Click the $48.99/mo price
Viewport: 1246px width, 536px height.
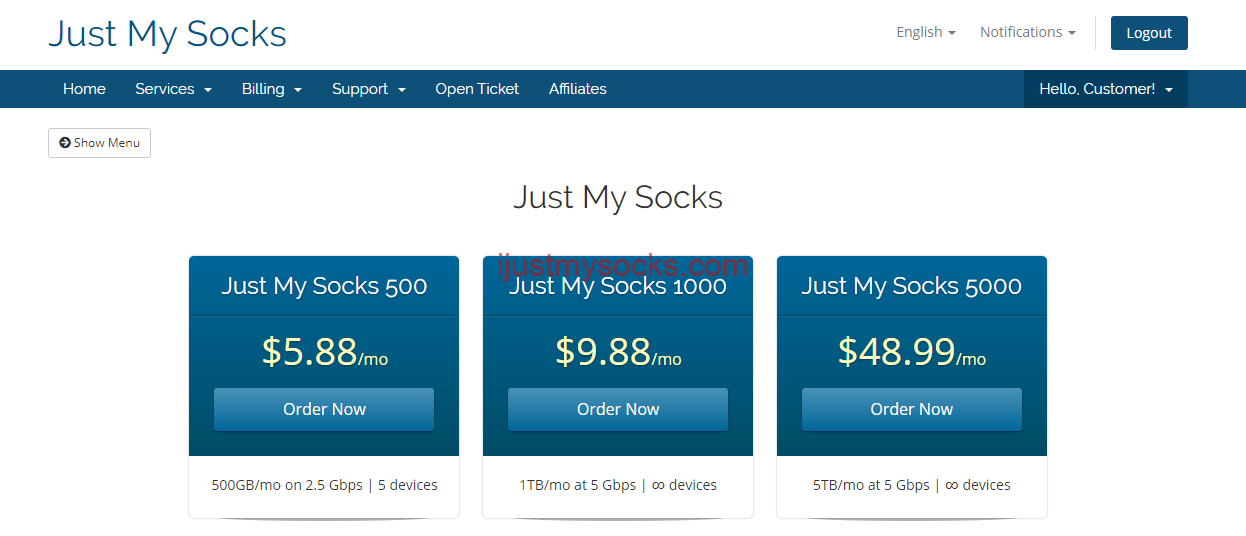pos(912,352)
